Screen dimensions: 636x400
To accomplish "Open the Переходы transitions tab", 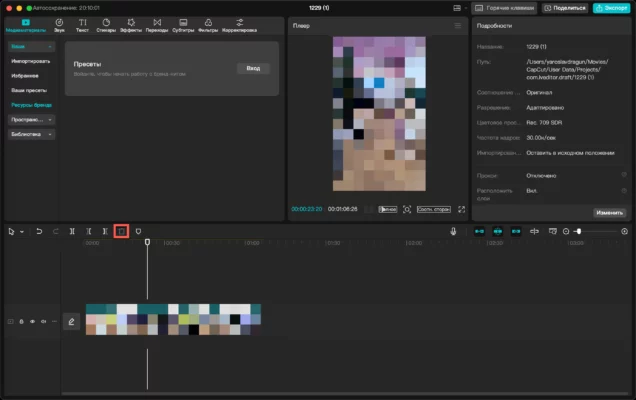I will (x=157, y=26).
